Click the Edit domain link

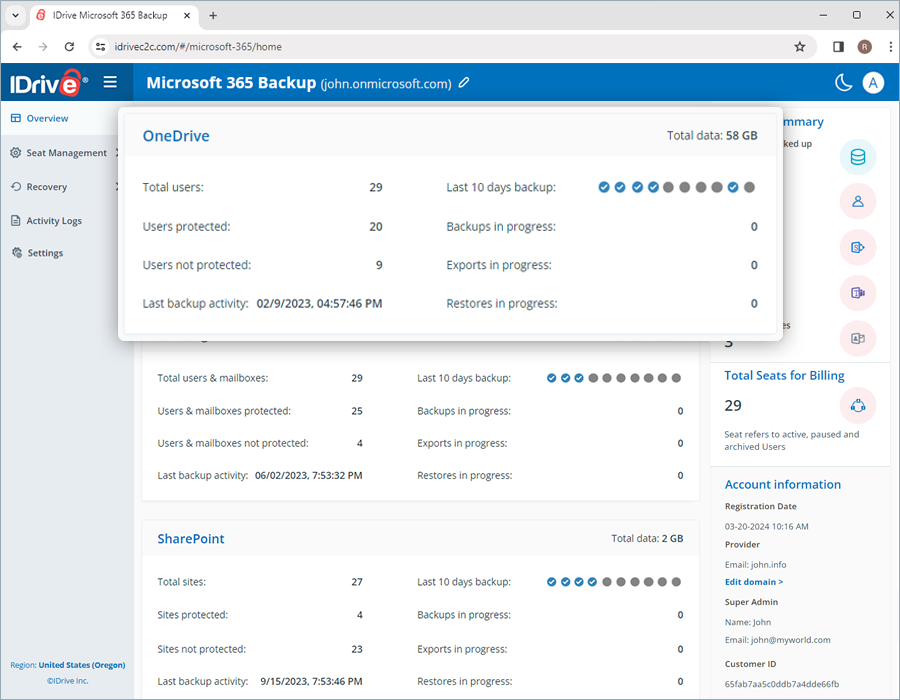pos(754,582)
